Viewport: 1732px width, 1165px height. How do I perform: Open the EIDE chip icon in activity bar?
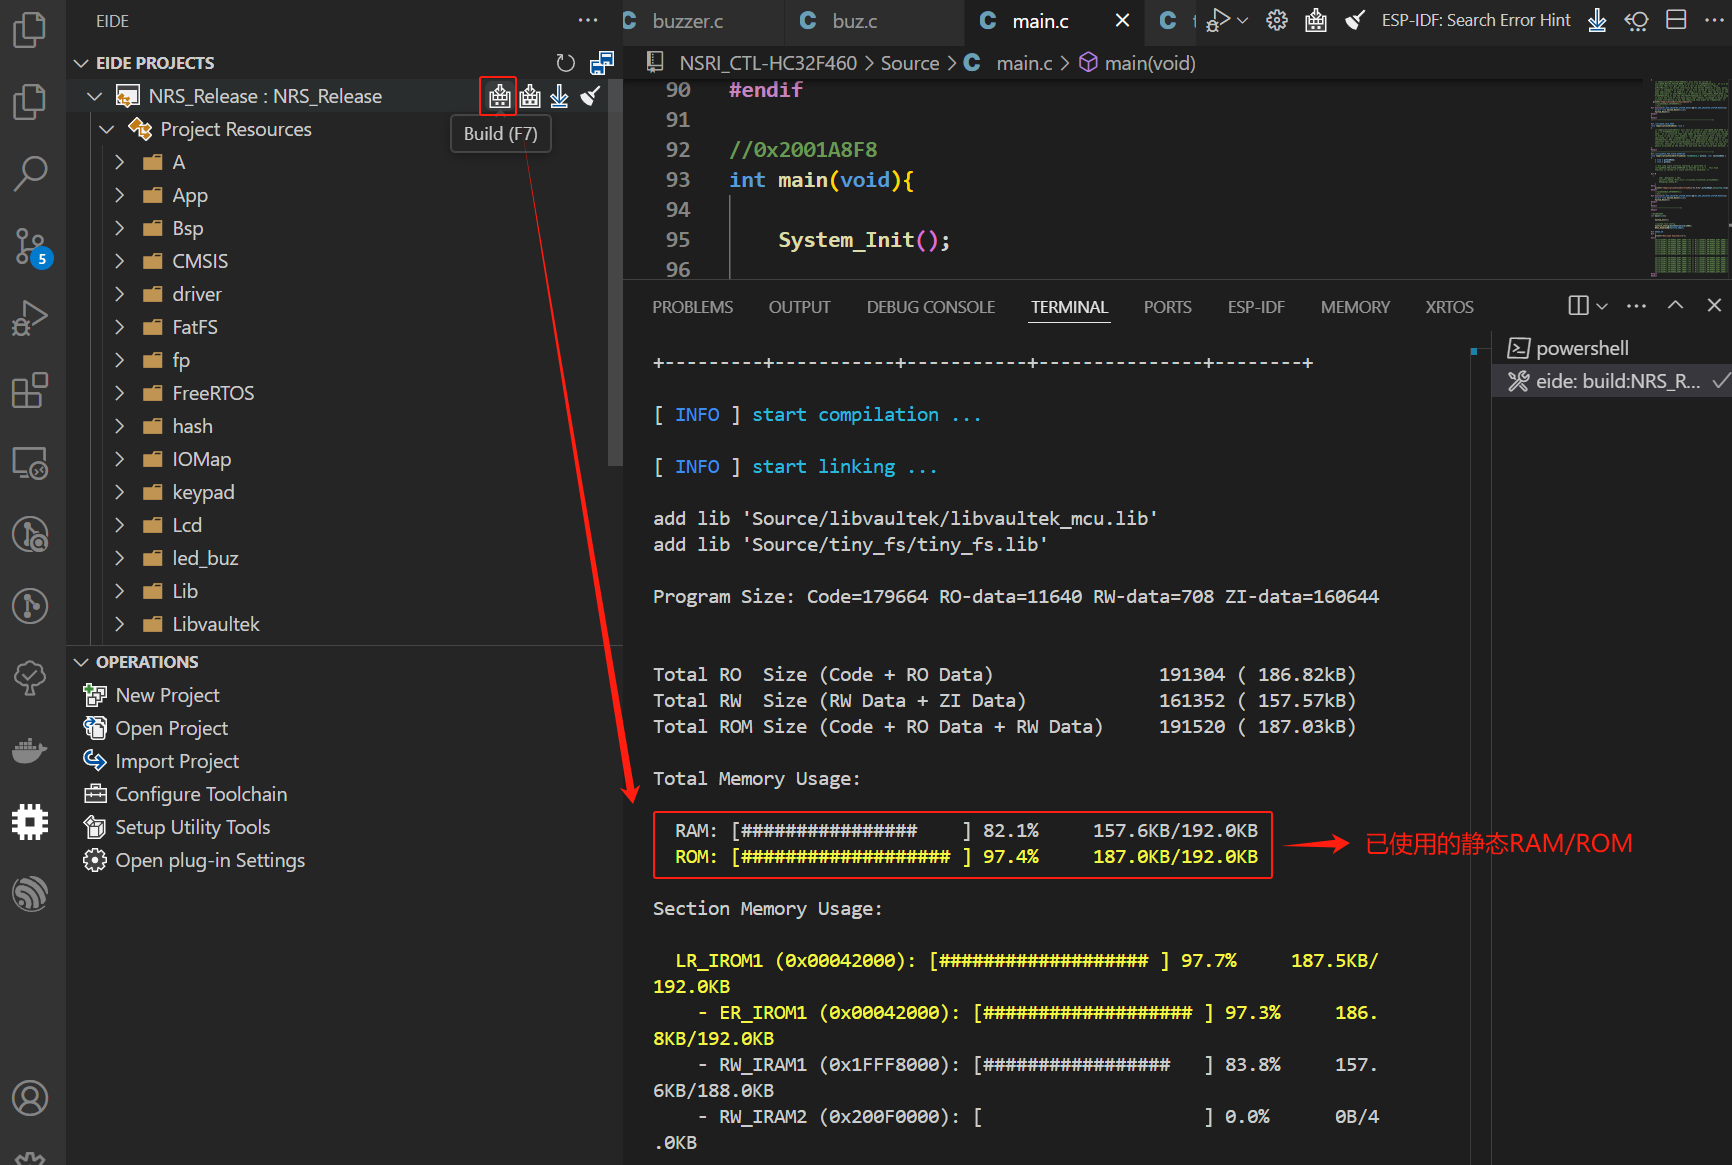click(30, 821)
